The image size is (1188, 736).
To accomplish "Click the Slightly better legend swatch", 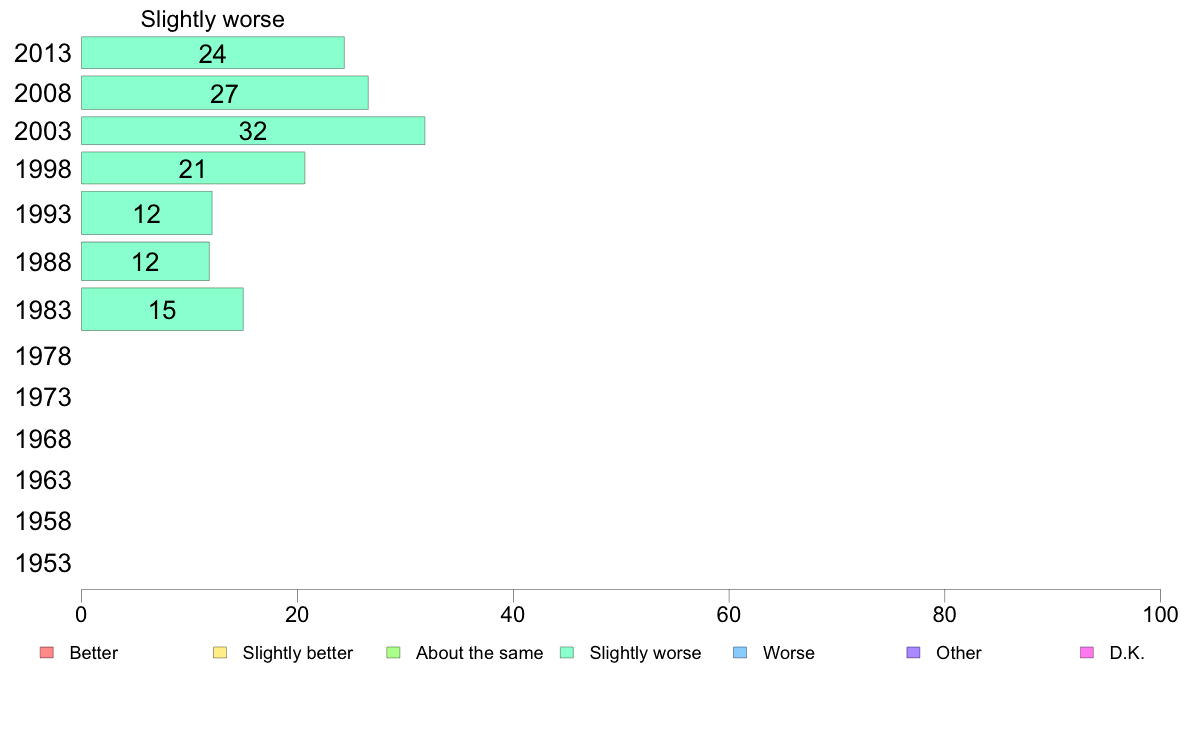I will click(x=220, y=653).
